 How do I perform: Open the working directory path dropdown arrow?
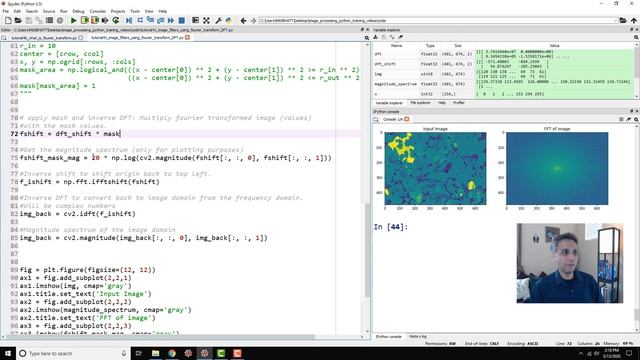click(615, 20)
